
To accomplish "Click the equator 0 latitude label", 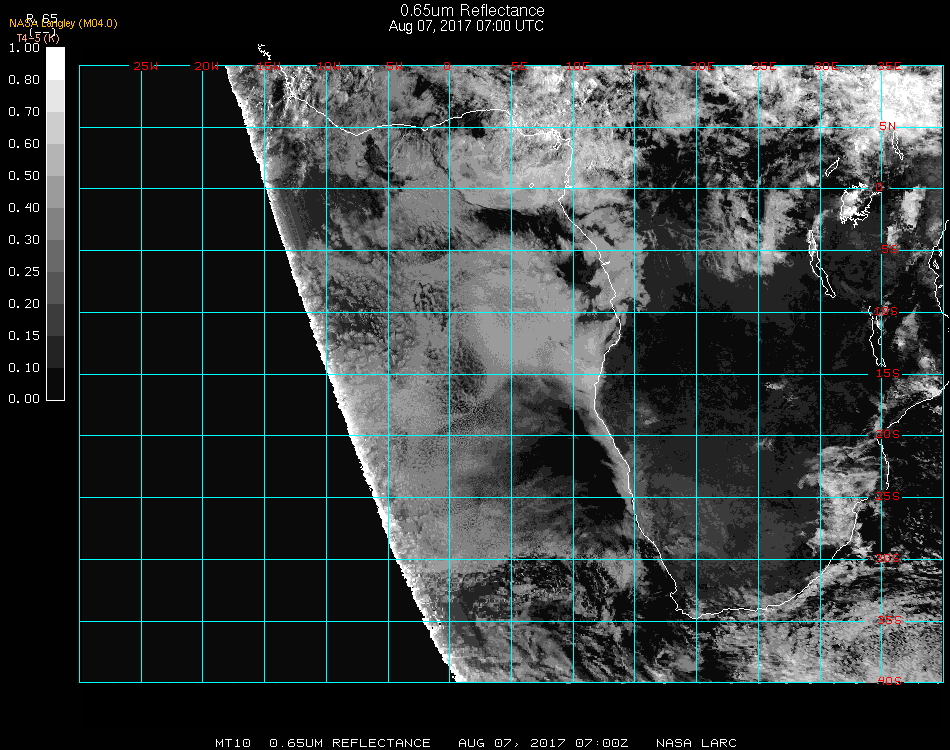I will pyautogui.click(x=880, y=187).
